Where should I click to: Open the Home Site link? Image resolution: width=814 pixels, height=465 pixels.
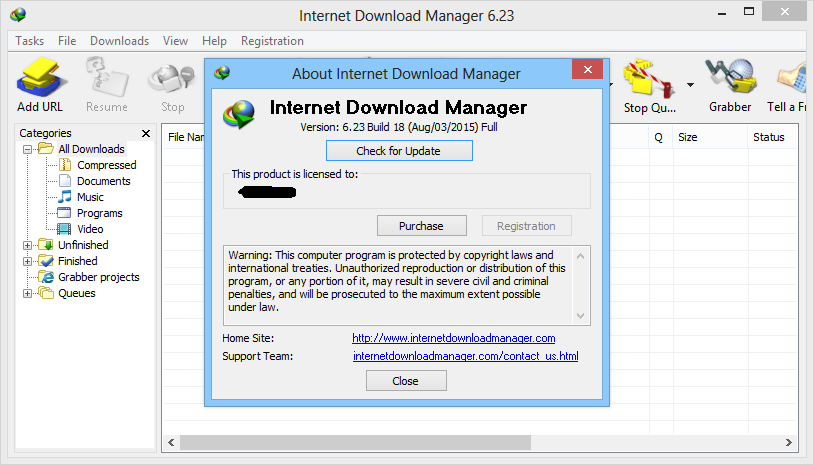(454, 338)
